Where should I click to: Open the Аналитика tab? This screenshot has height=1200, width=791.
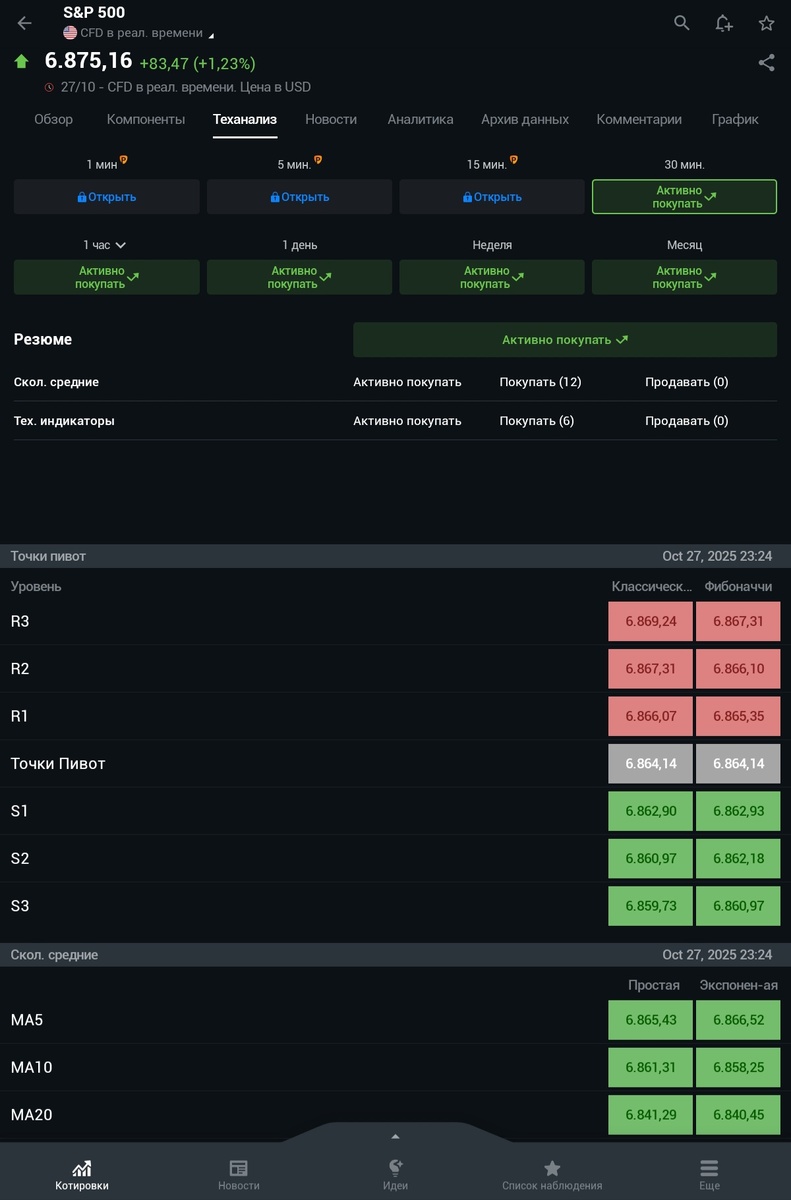tap(420, 119)
